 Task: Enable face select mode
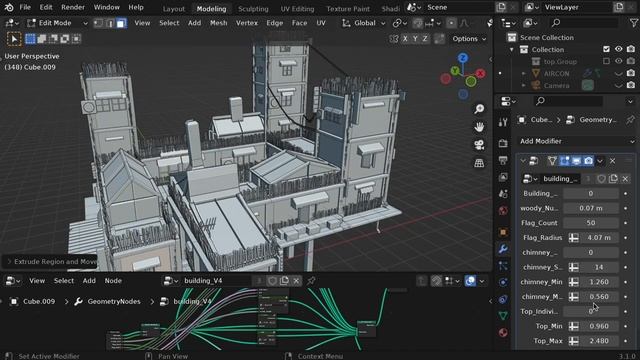[121, 23]
